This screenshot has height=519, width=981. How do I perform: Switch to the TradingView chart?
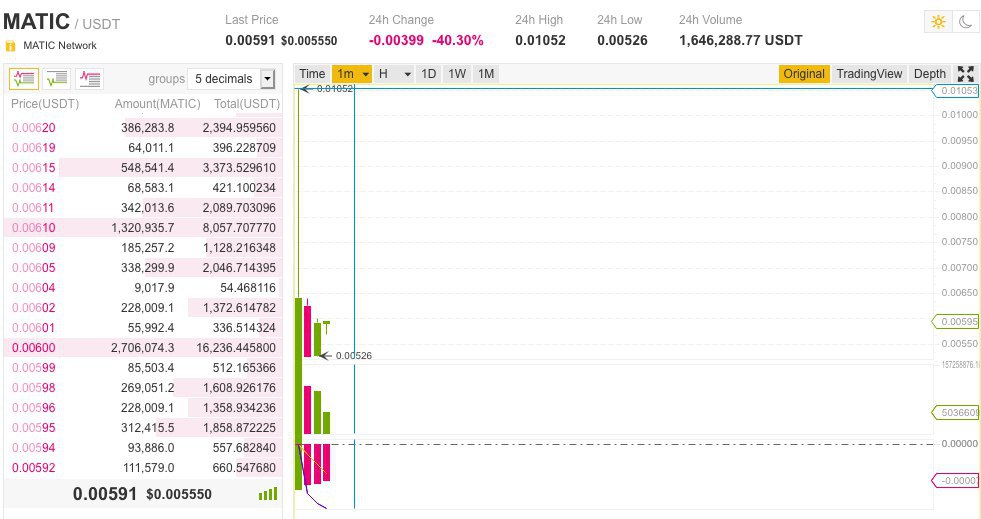(869, 74)
